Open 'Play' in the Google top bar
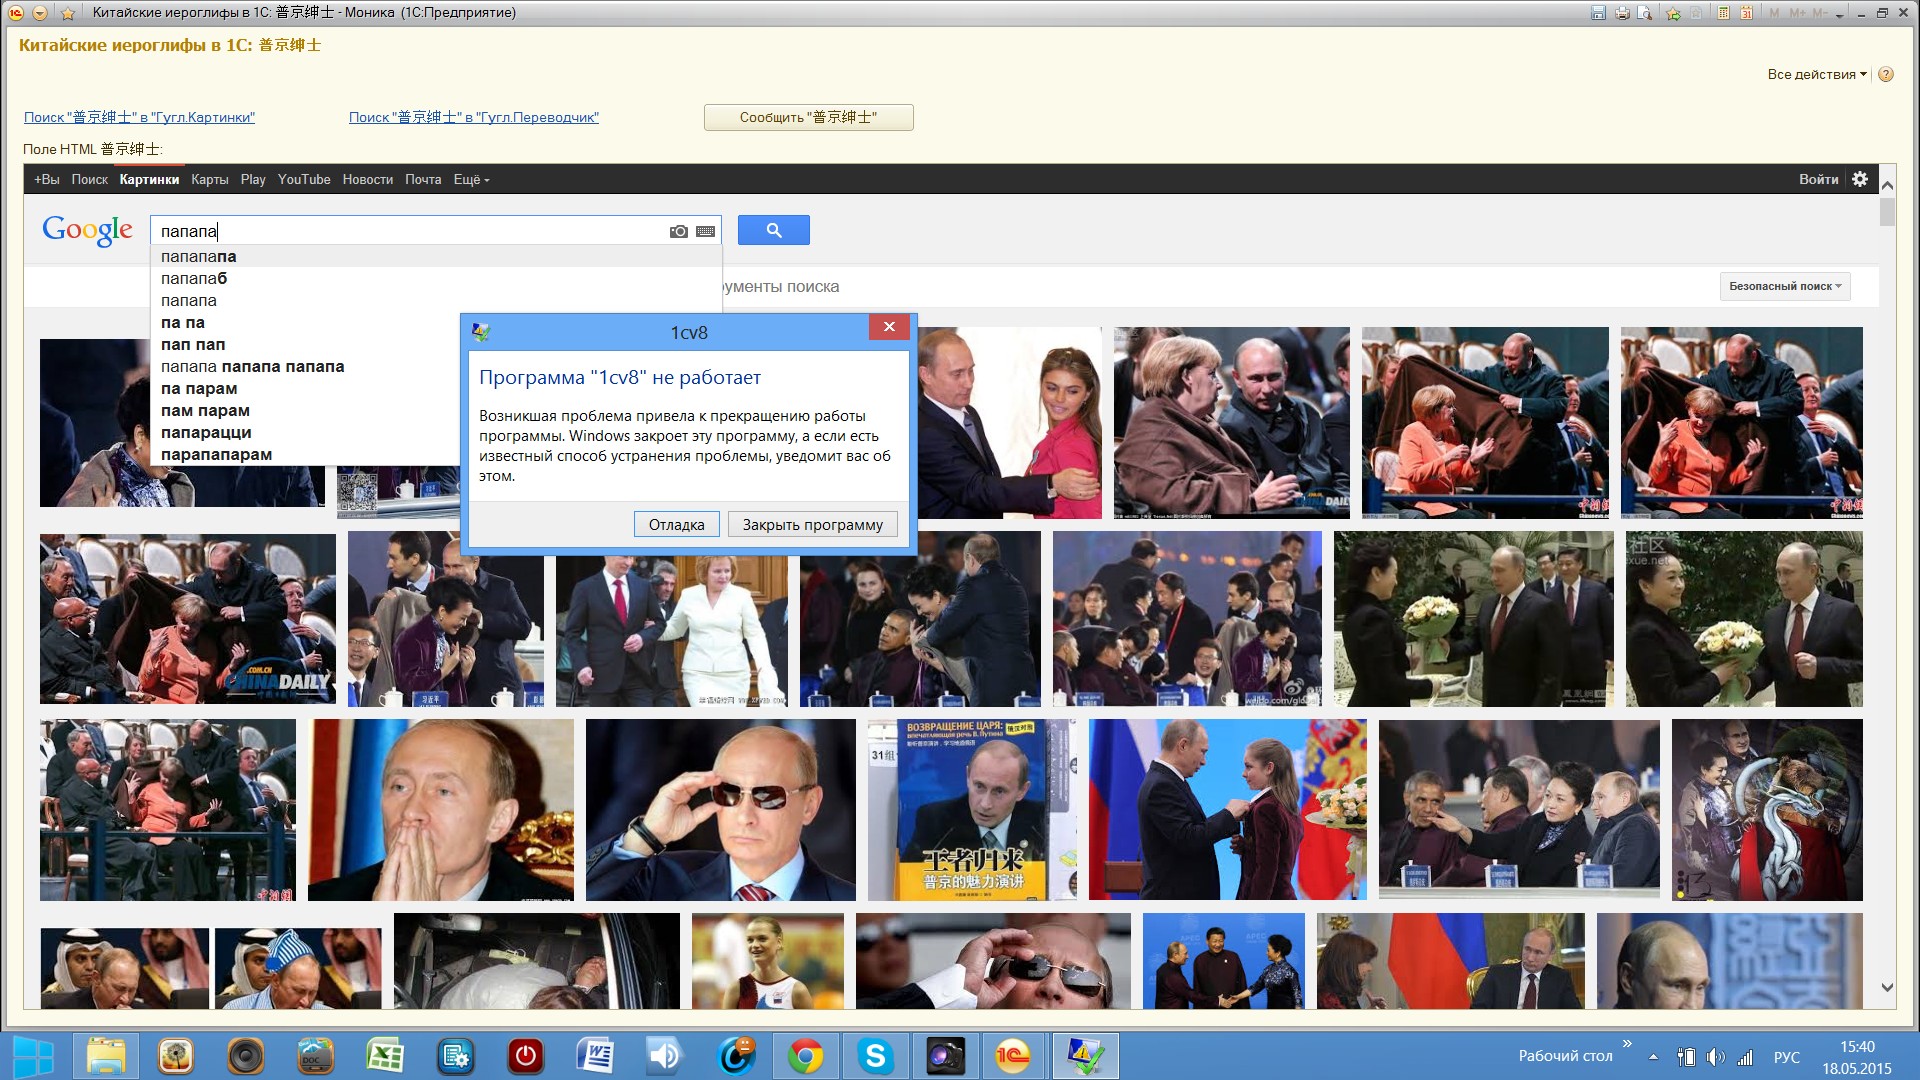The image size is (1920, 1080). (x=253, y=180)
